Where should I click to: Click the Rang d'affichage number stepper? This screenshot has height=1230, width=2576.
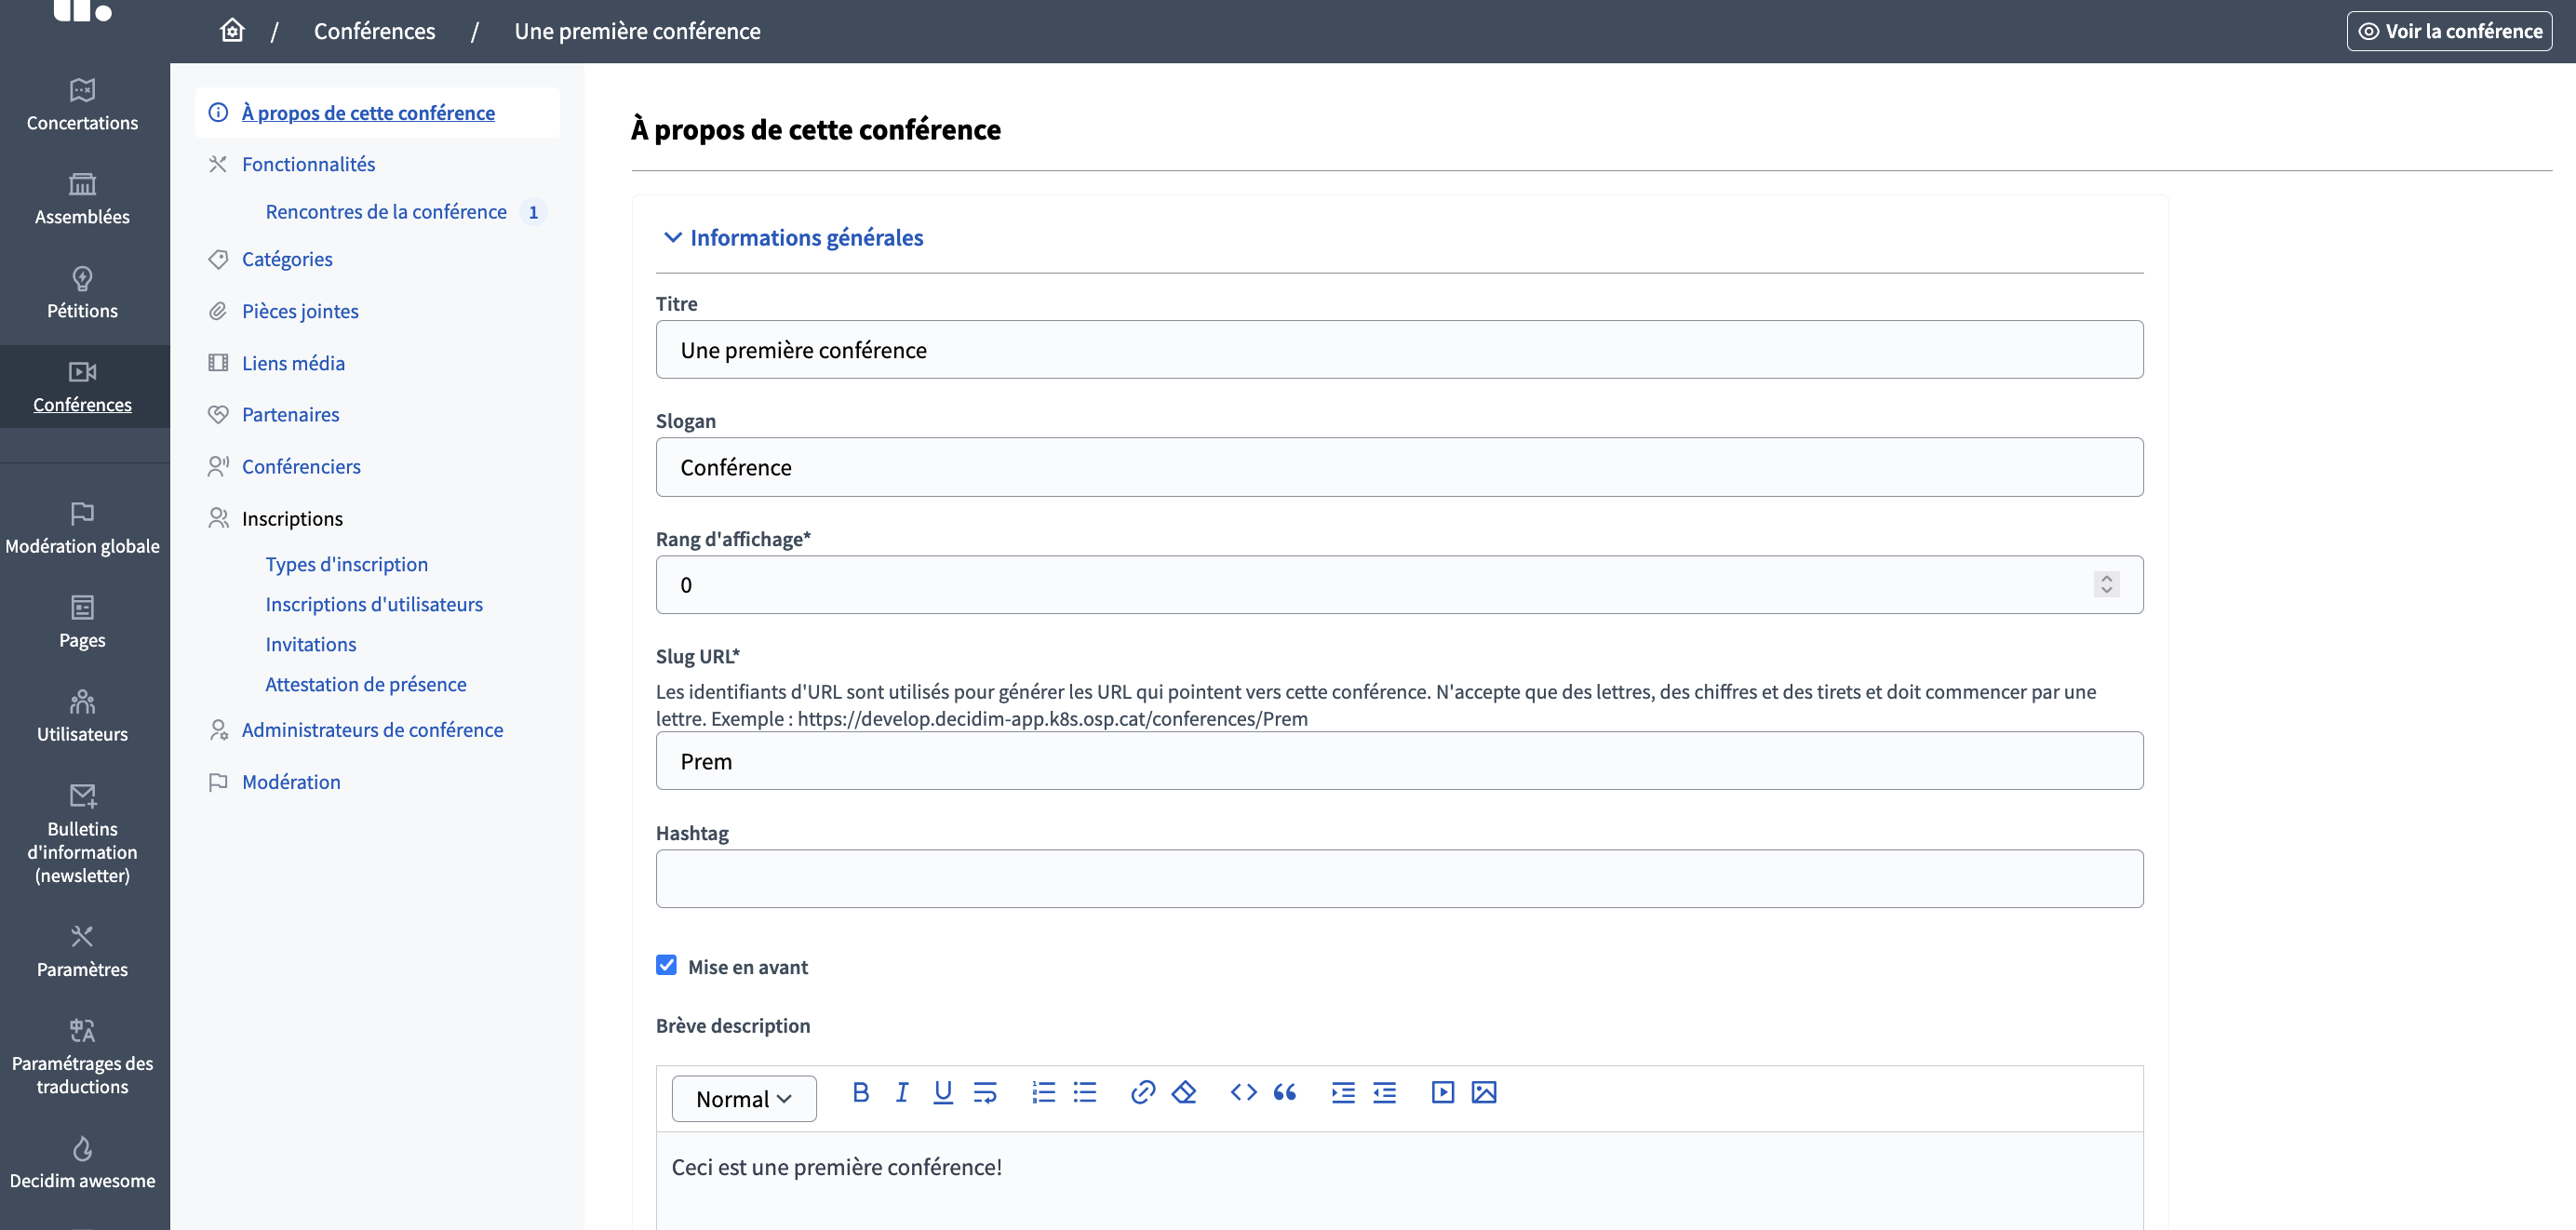[x=2106, y=584]
